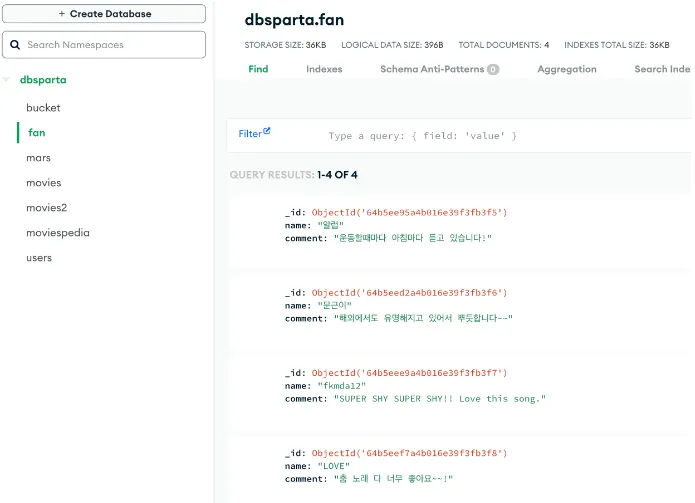
Task: Select the movies2 collection
Action: pyautogui.click(x=46, y=208)
